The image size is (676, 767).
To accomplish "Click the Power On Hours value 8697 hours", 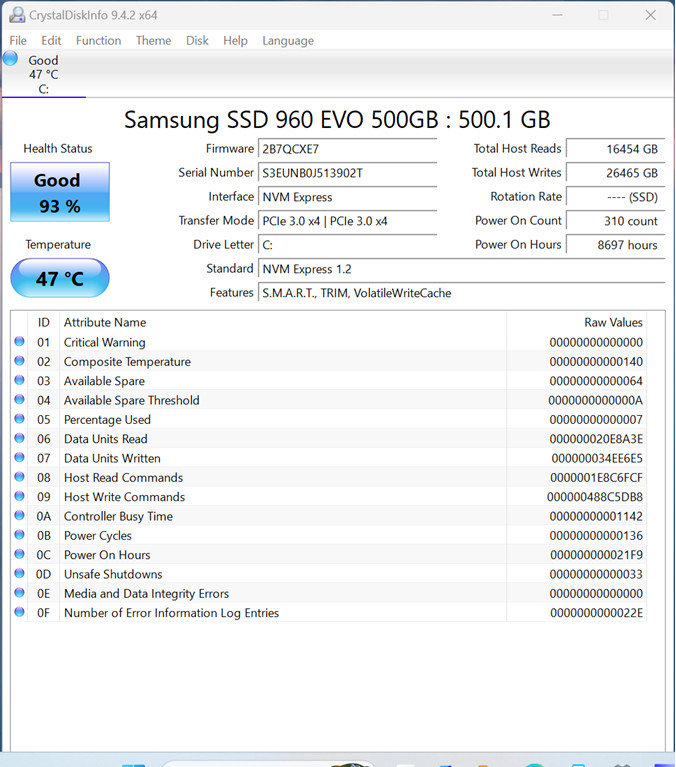I will click(x=615, y=245).
